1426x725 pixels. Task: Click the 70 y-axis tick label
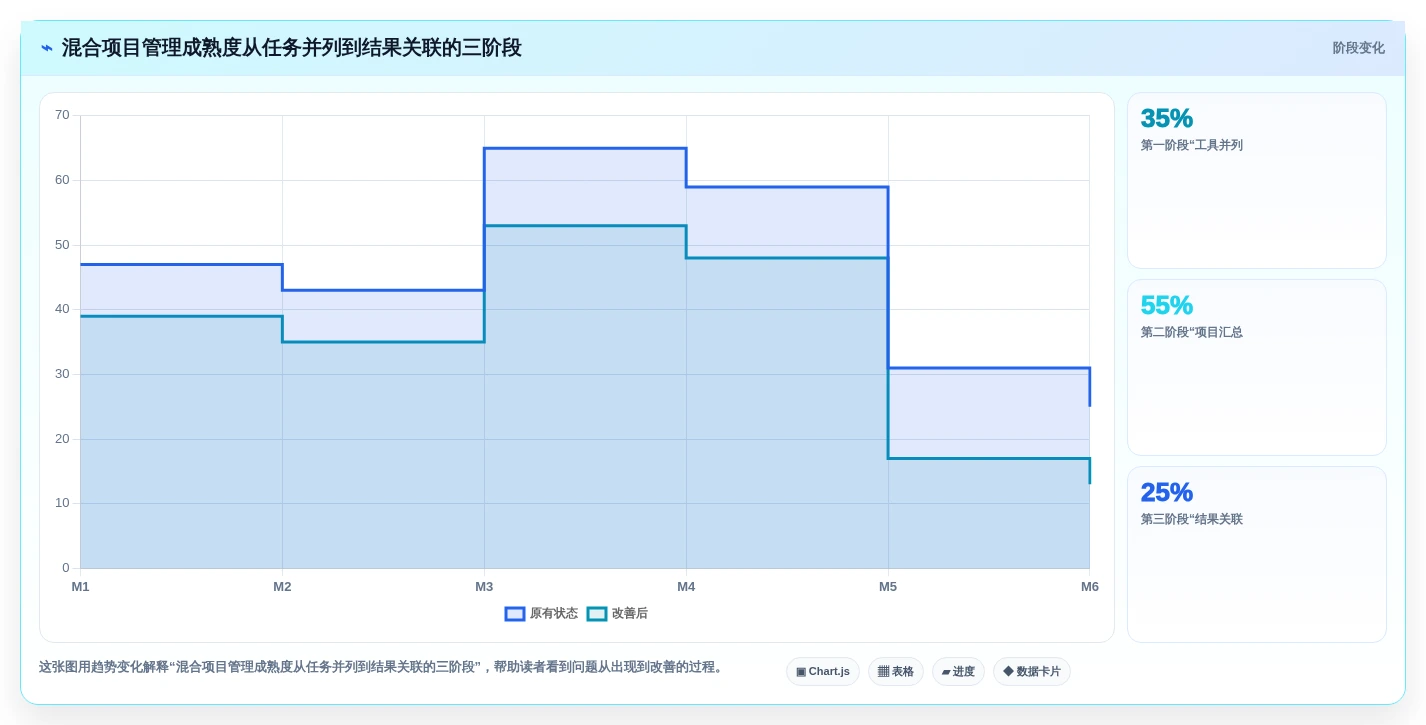tap(62, 115)
